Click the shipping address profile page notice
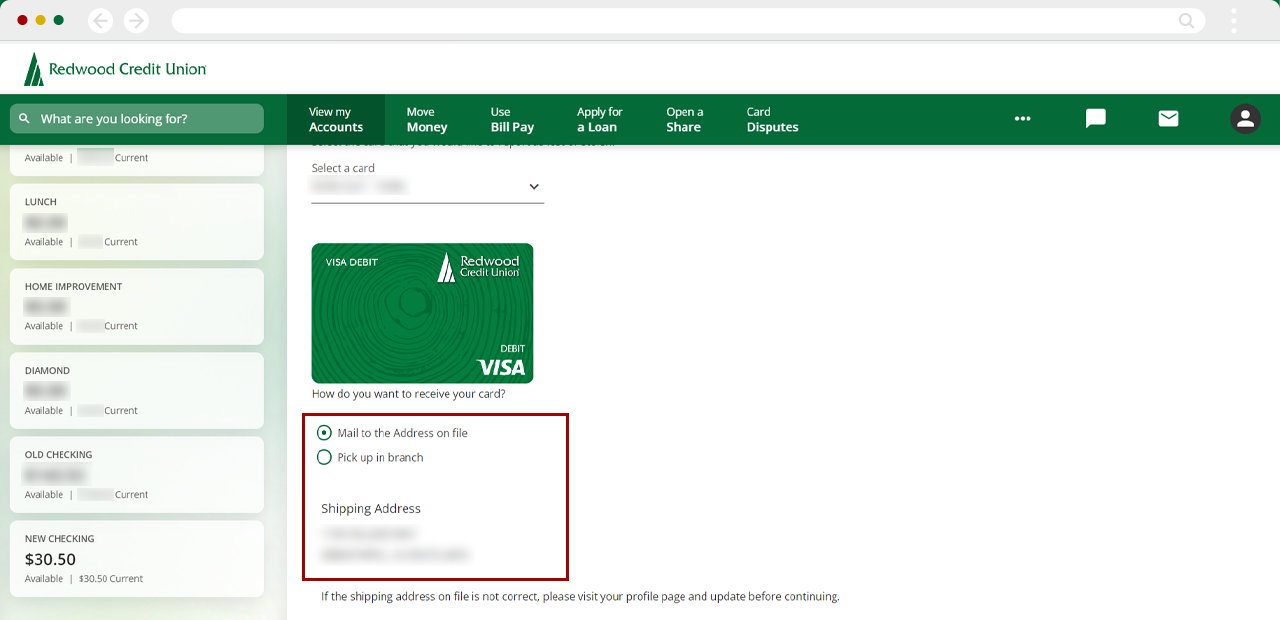This screenshot has width=1280, height=620. [580, 596]
